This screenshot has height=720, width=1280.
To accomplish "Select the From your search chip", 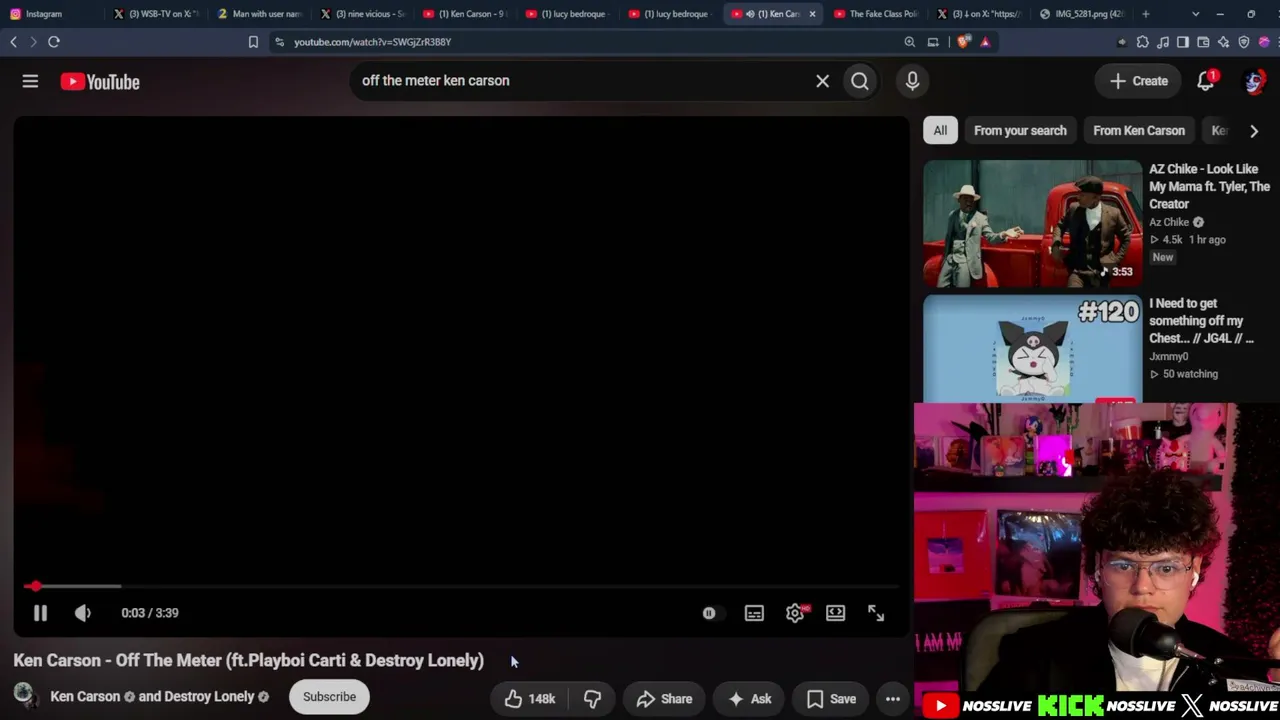I will pyautogui.click(x=1020, y=130).
